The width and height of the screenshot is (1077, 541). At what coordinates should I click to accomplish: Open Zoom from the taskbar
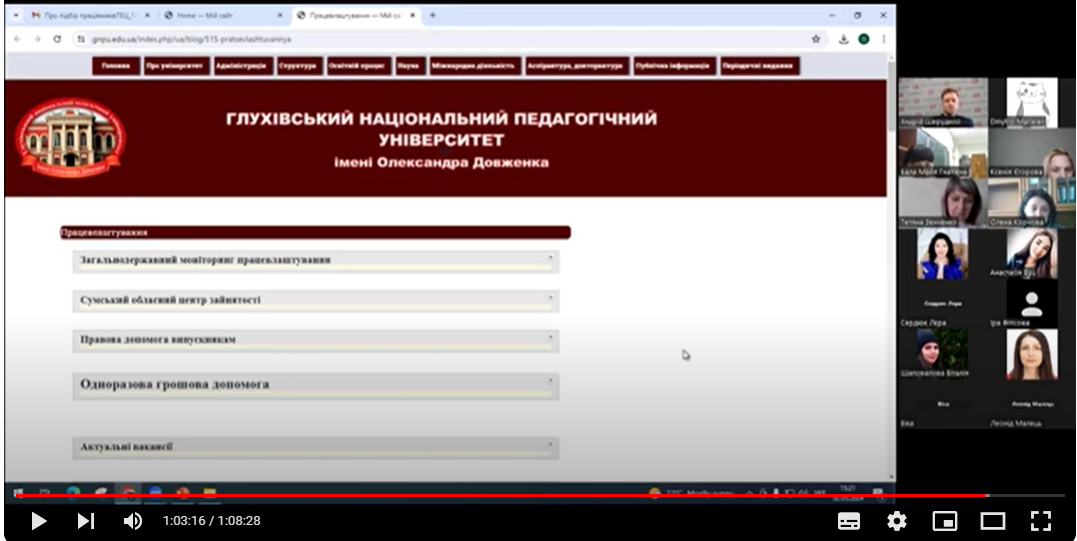155,492
